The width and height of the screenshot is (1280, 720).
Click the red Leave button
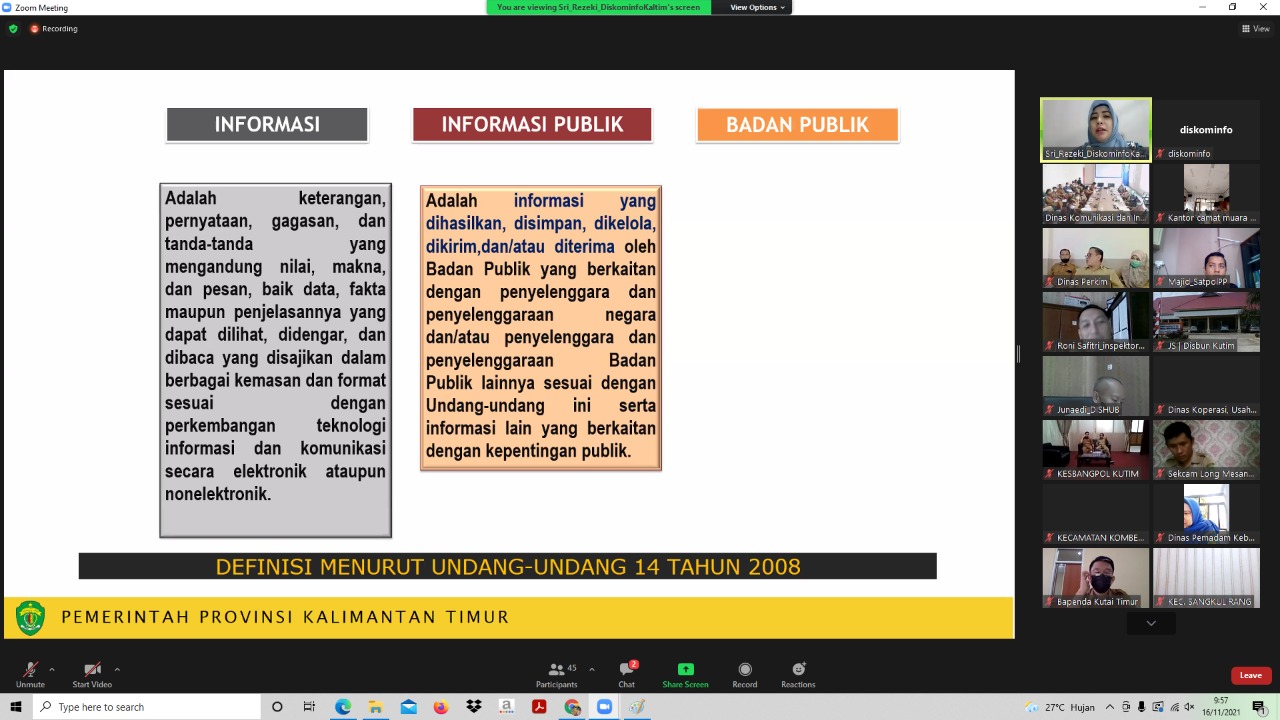pos(1250,675)
